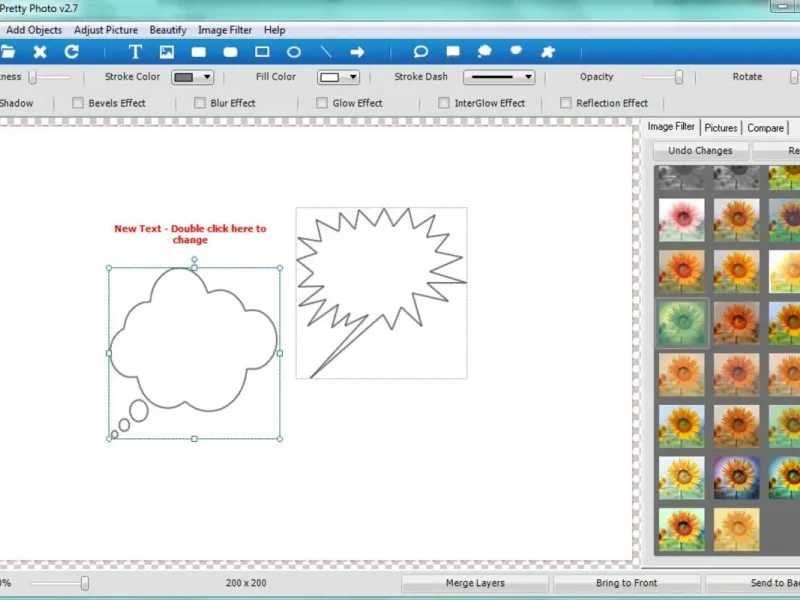Viewport: 800px width, 600px height.
Task: Open the Fill Color dropdown
Action: (x=338, y=77)
